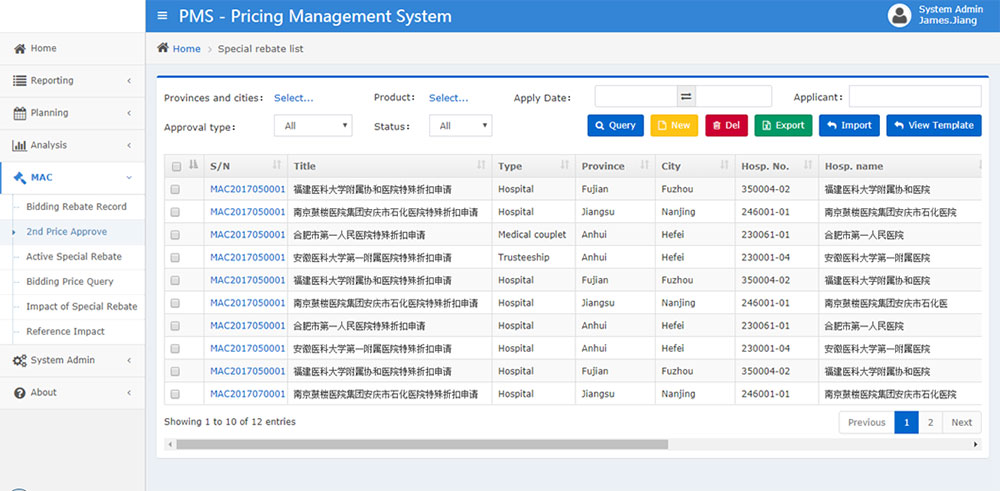Click the Planning calendar icon
Image resolution: width=1000 pixels, height=491 pixels.
coord(20,113)
